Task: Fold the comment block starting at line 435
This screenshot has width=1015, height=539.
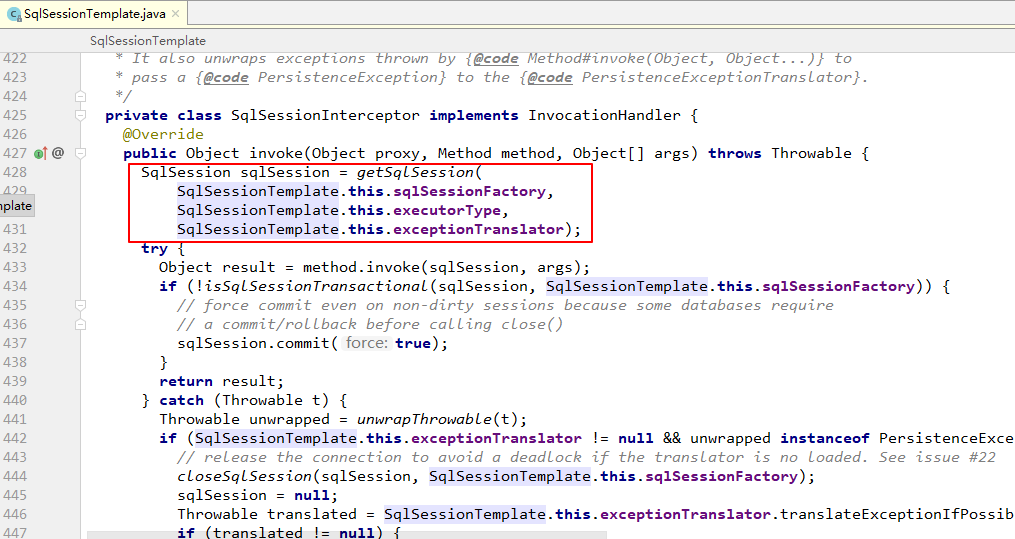Action: (79, 305)
